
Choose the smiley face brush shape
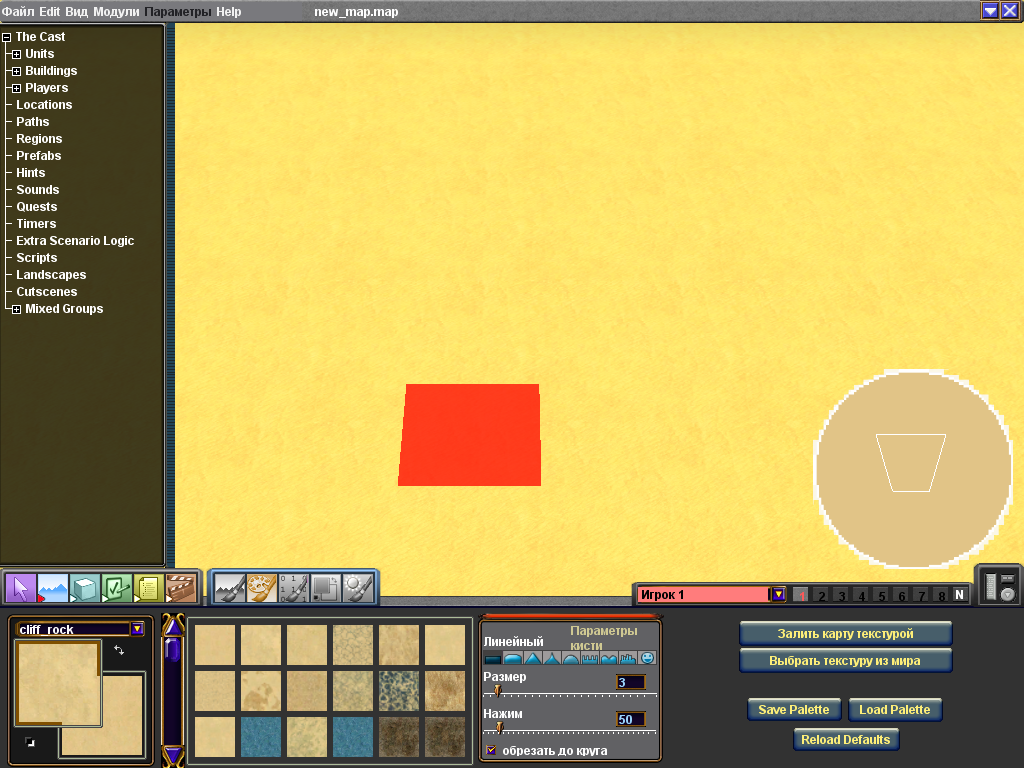point(647,658)
